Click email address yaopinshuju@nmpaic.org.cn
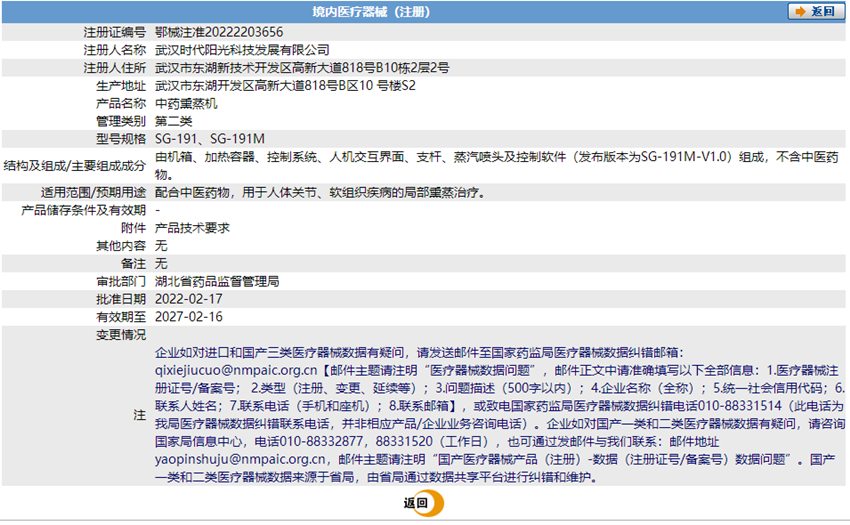Screen dimensions: 850x525 tap(240, 459)
